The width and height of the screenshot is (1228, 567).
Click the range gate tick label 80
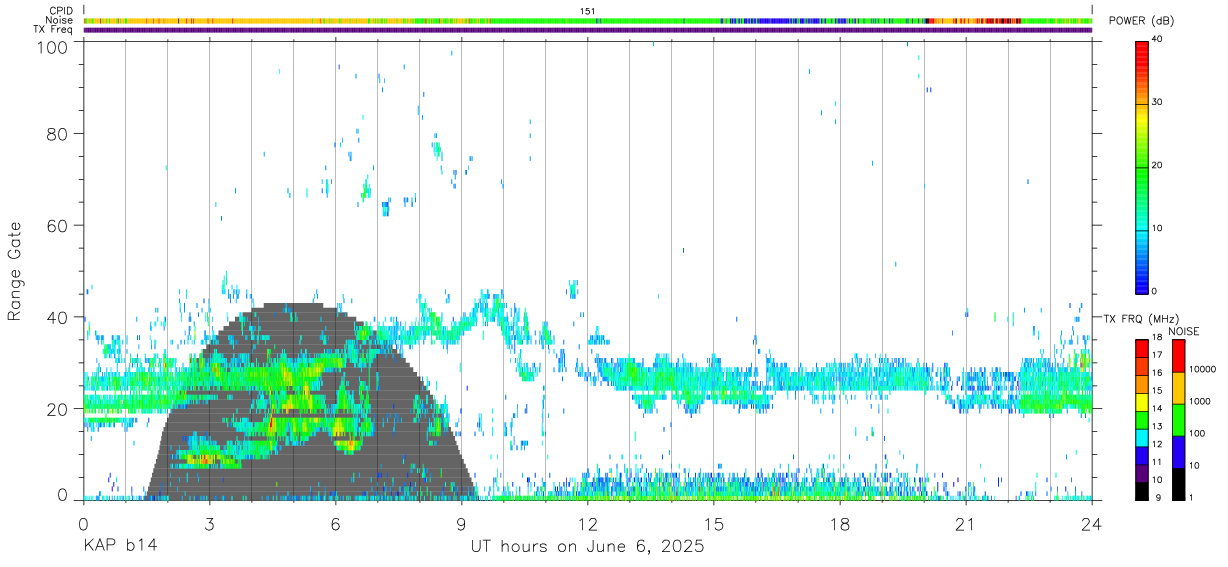pyautogui.click(x=58, y=133)
